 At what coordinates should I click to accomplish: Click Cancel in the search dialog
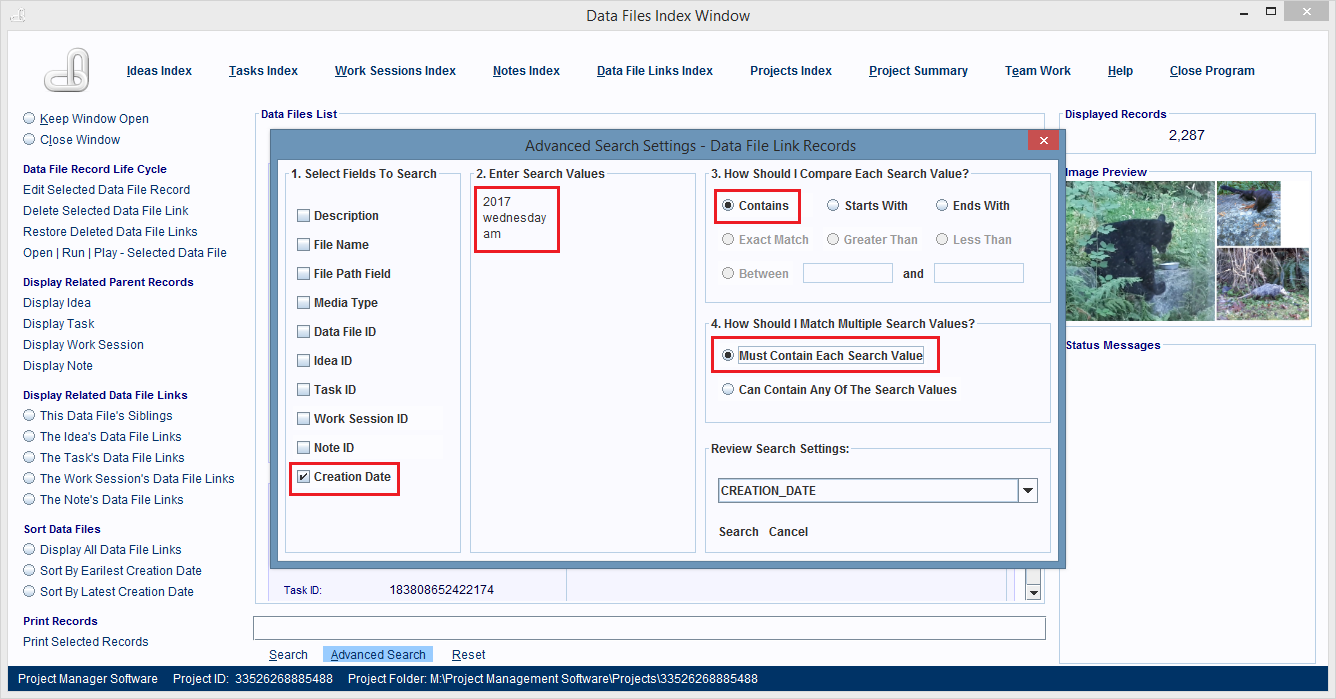(x=788, y=532)
